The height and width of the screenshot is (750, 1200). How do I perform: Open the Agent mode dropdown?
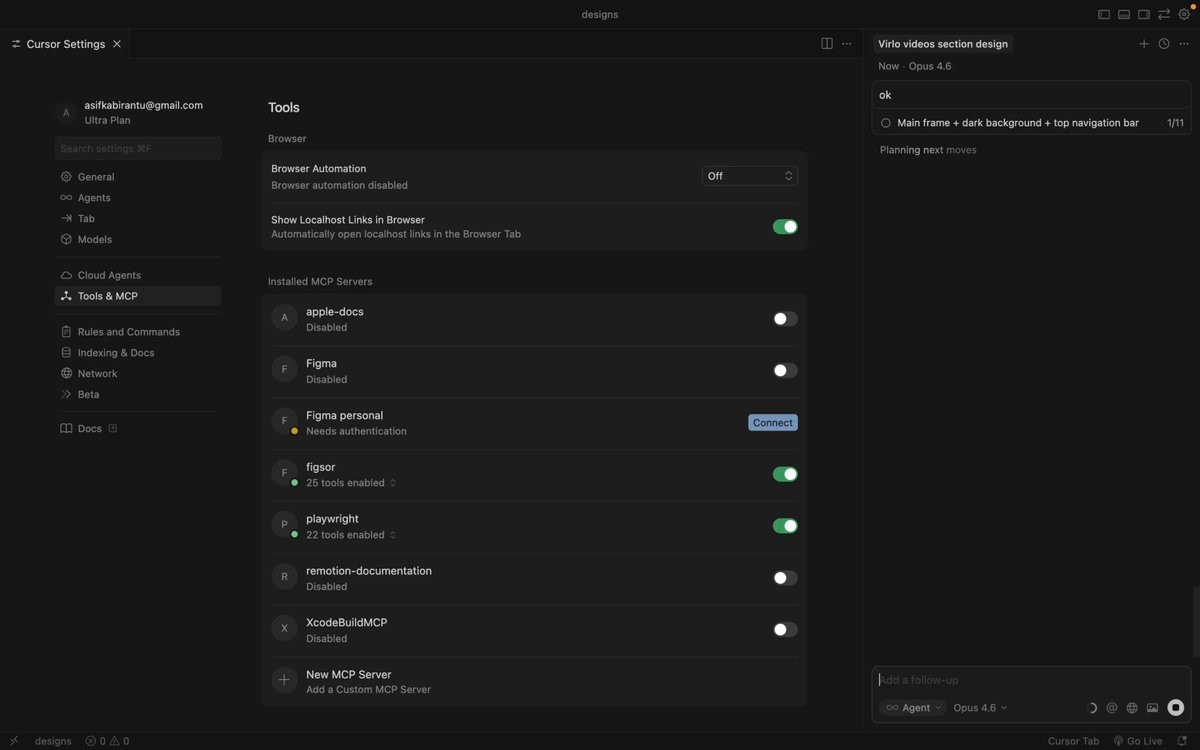pyautogui.click(x=913, y=708)
